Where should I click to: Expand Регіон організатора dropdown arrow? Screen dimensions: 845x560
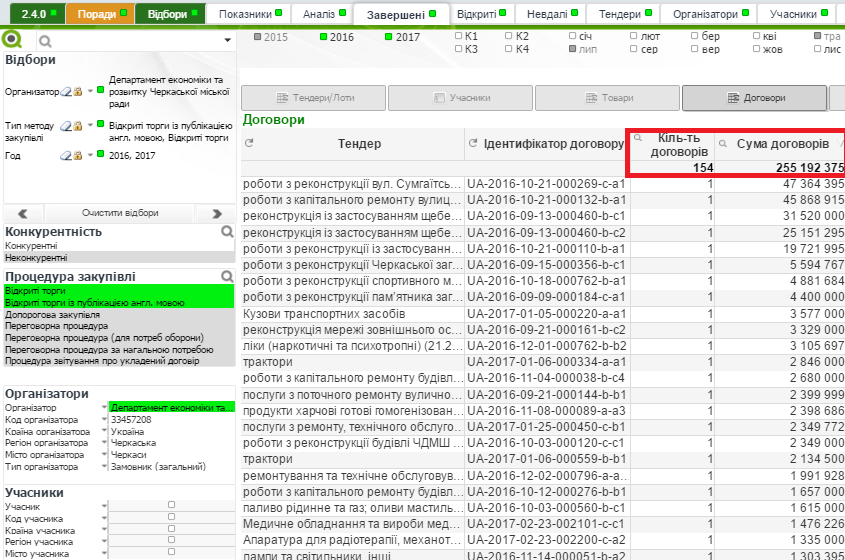click(104, 444)
